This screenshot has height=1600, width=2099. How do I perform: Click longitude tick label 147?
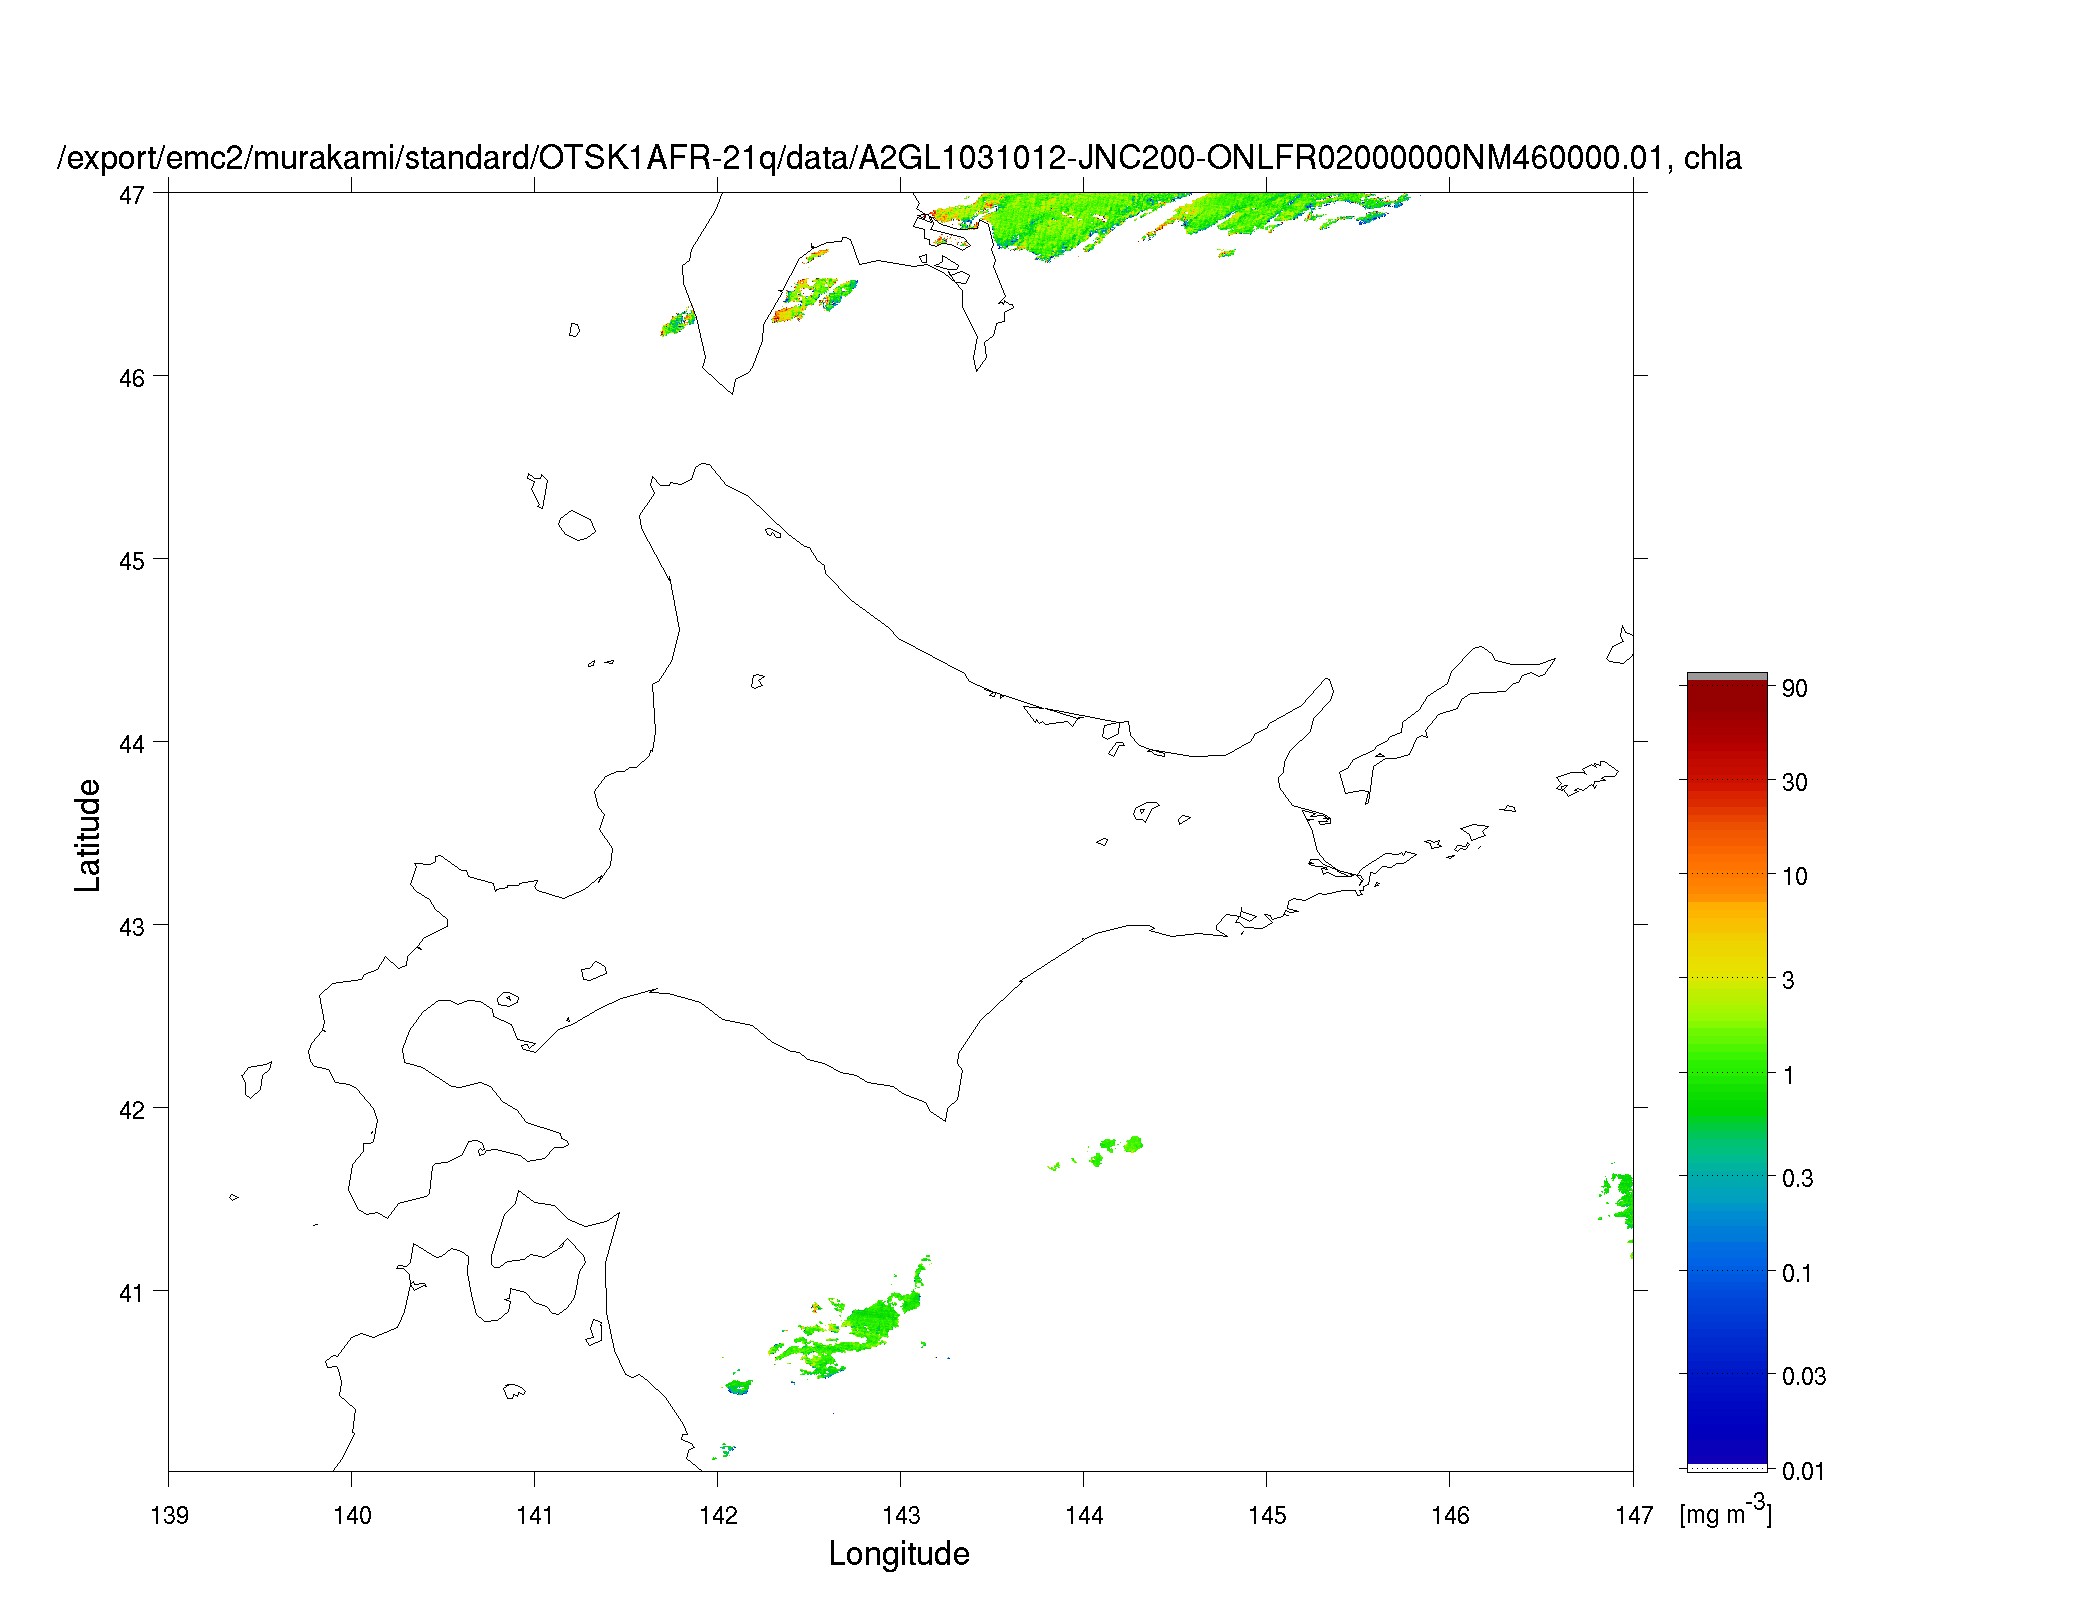pos(1633,1515)
